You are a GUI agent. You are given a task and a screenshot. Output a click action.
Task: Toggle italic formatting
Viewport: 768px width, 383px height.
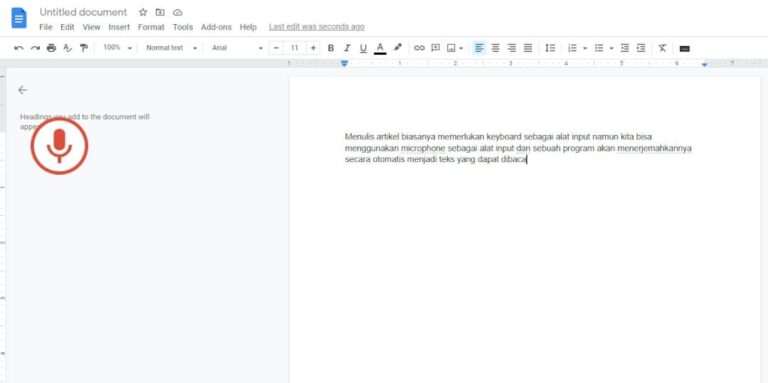347,48
